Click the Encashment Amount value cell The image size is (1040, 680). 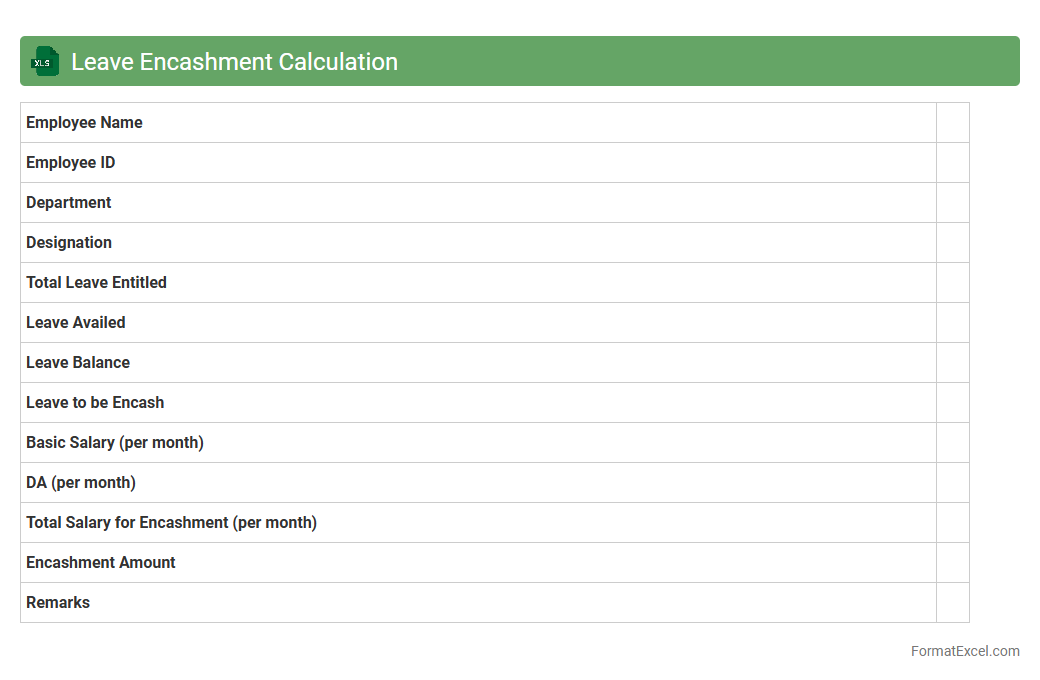(952, 563)
